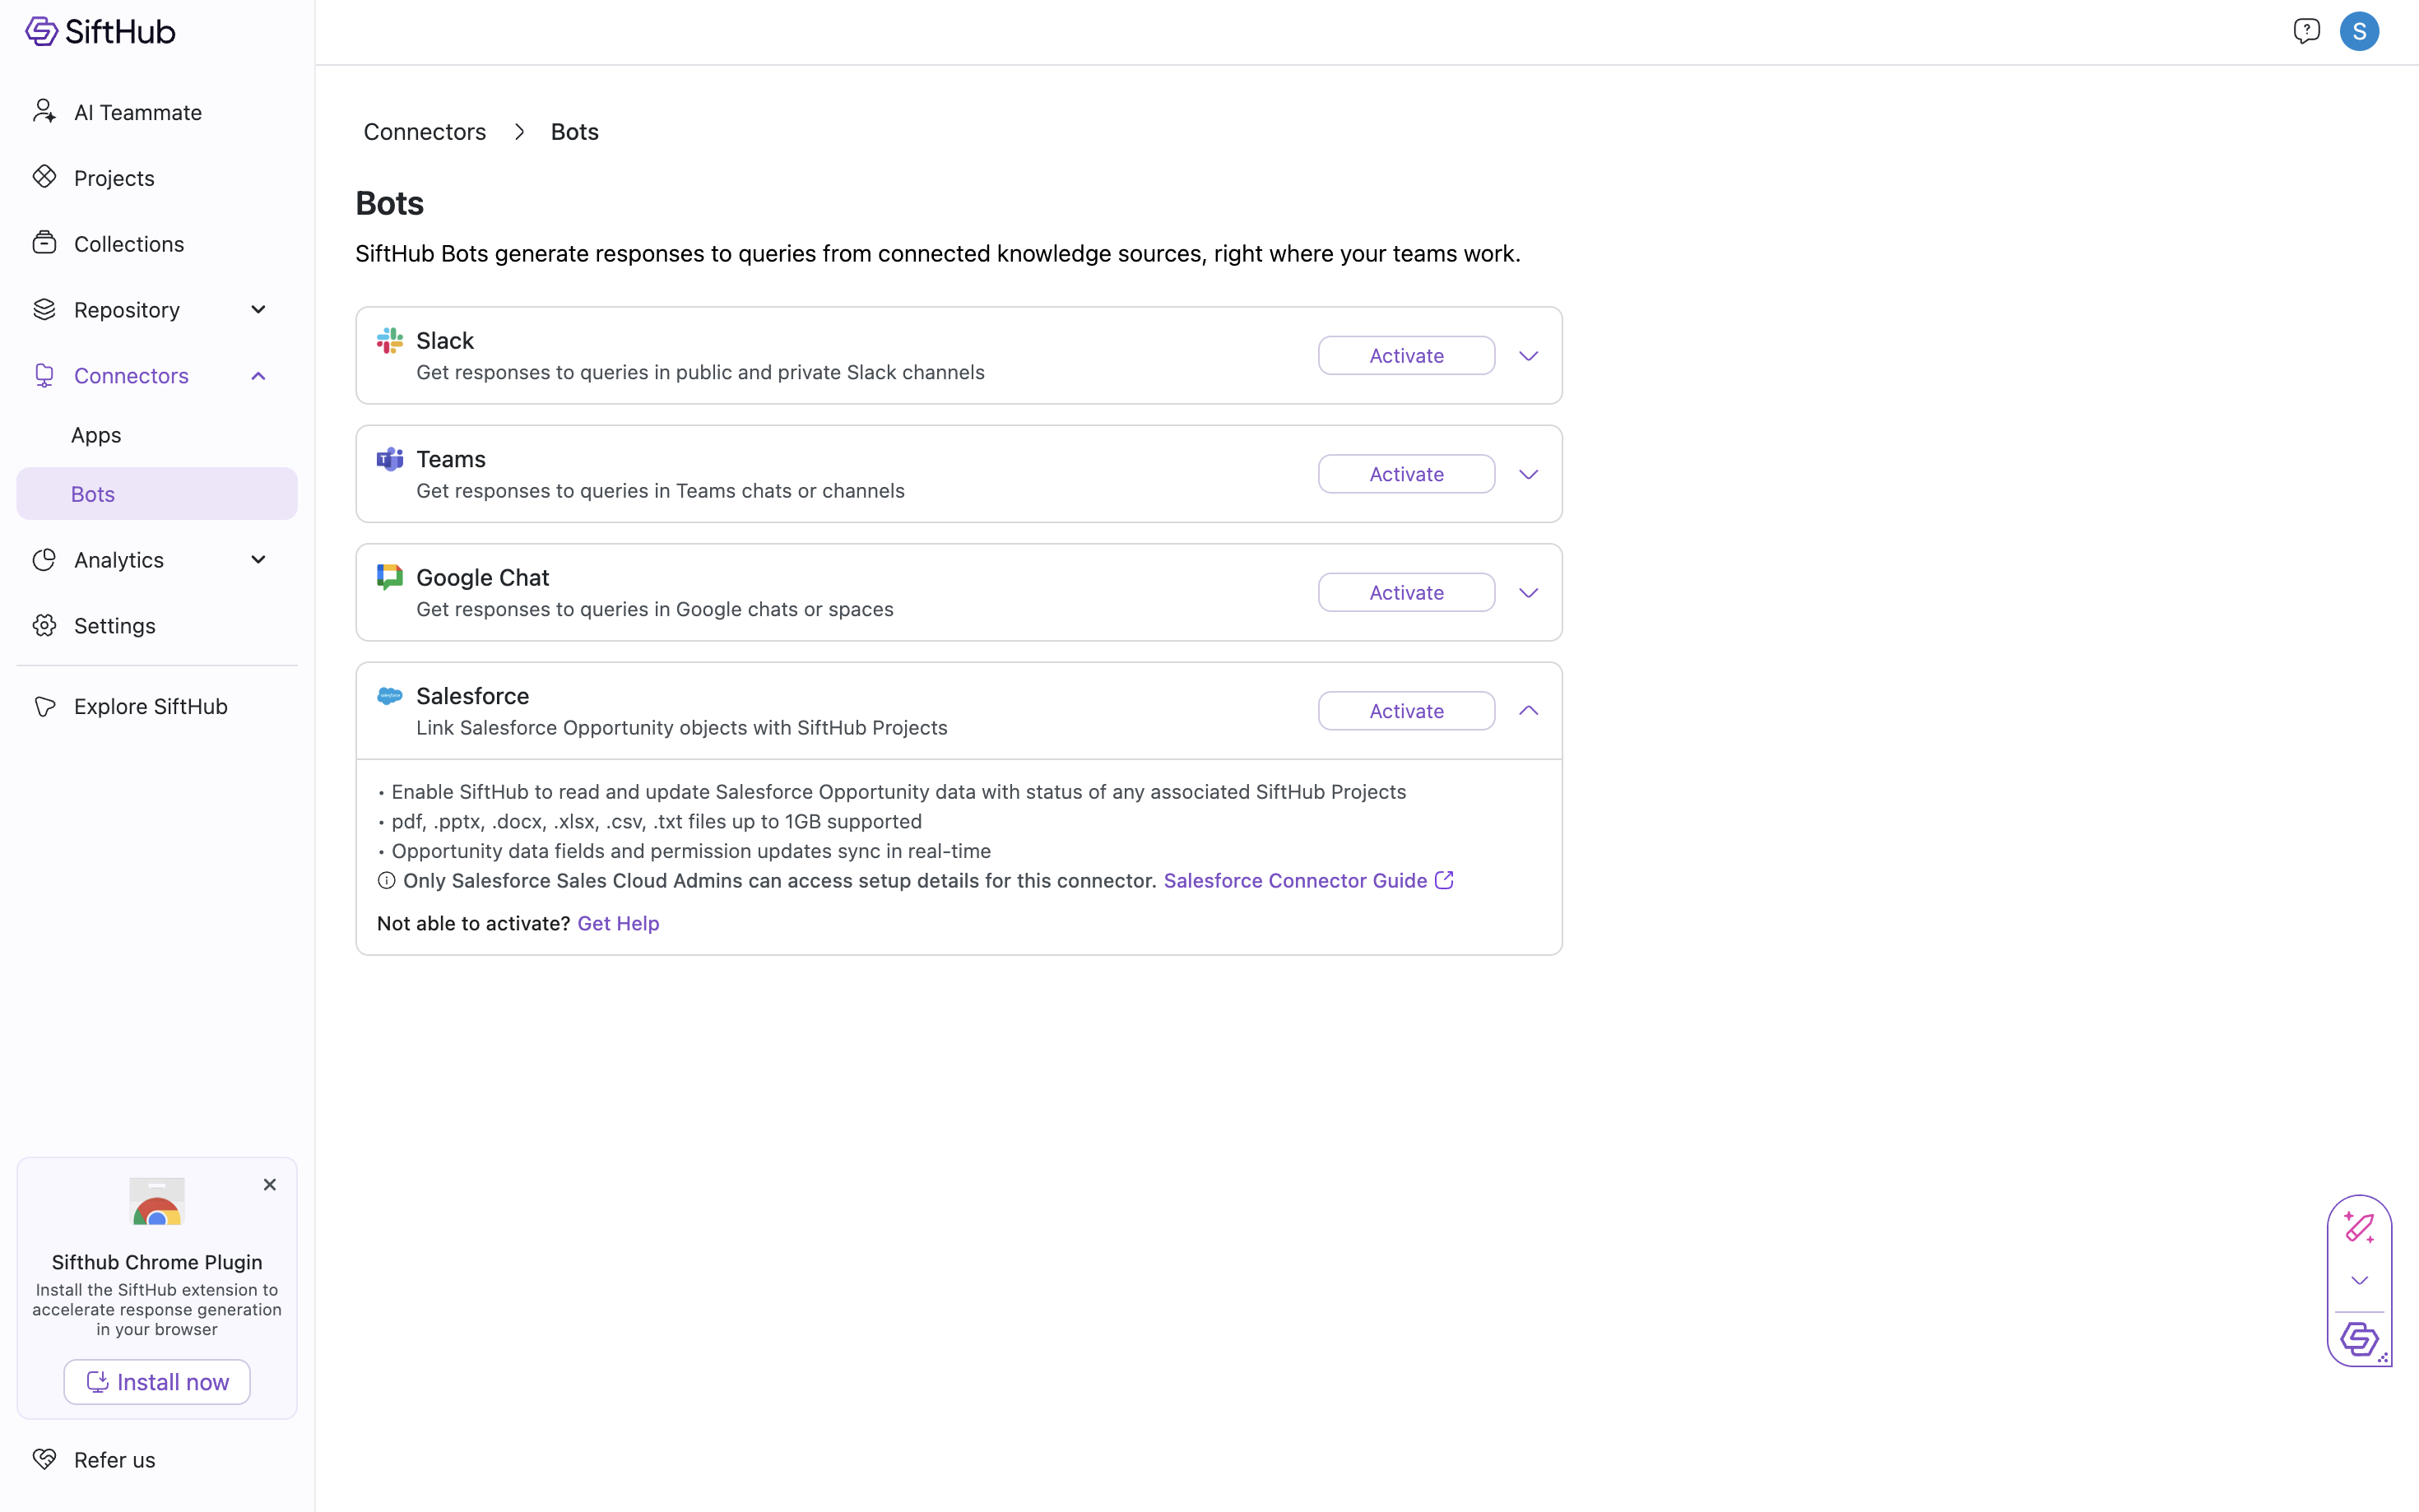Activate the Google Chat bot
The width and height of the screenshot is (2419, 1512).
(x=1406, y=593)
